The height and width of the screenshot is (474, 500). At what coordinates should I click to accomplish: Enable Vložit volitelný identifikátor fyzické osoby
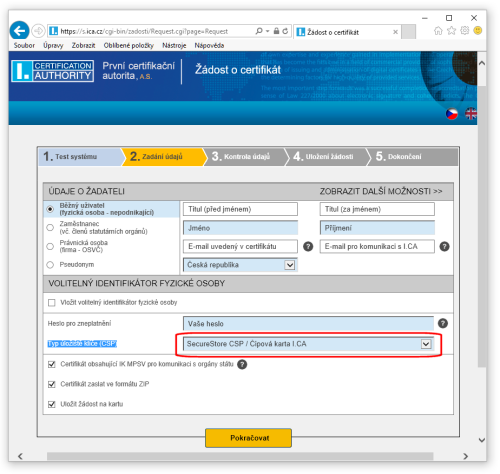52,303
